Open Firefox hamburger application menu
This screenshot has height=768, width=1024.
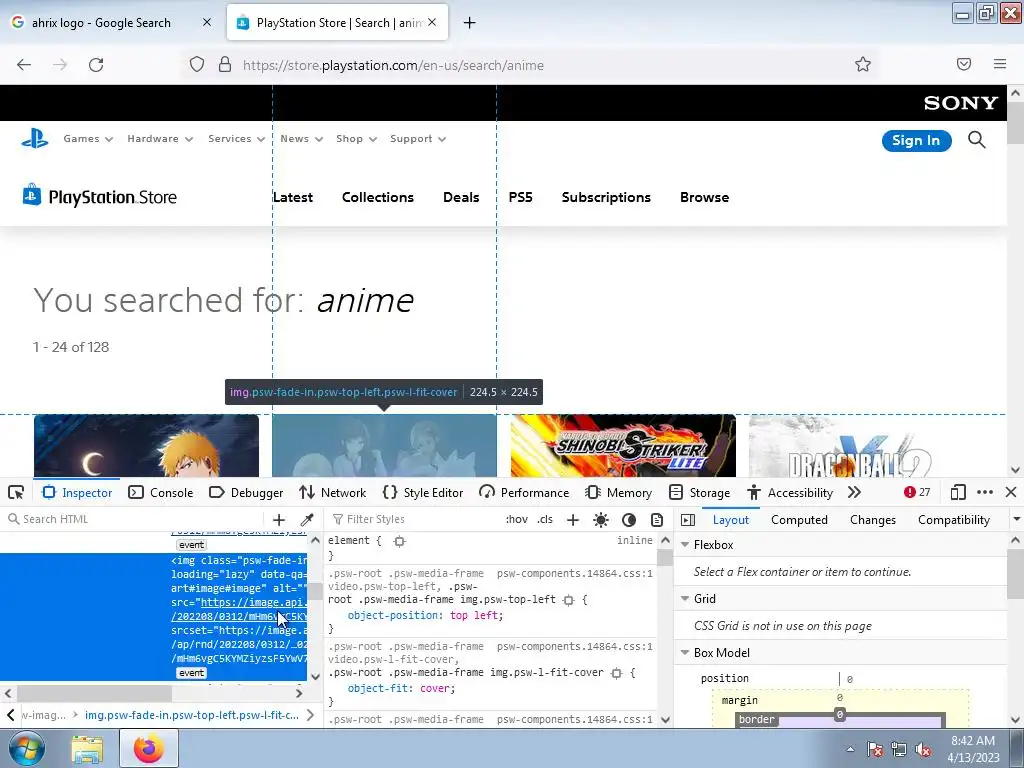[x=1000, y=64]
